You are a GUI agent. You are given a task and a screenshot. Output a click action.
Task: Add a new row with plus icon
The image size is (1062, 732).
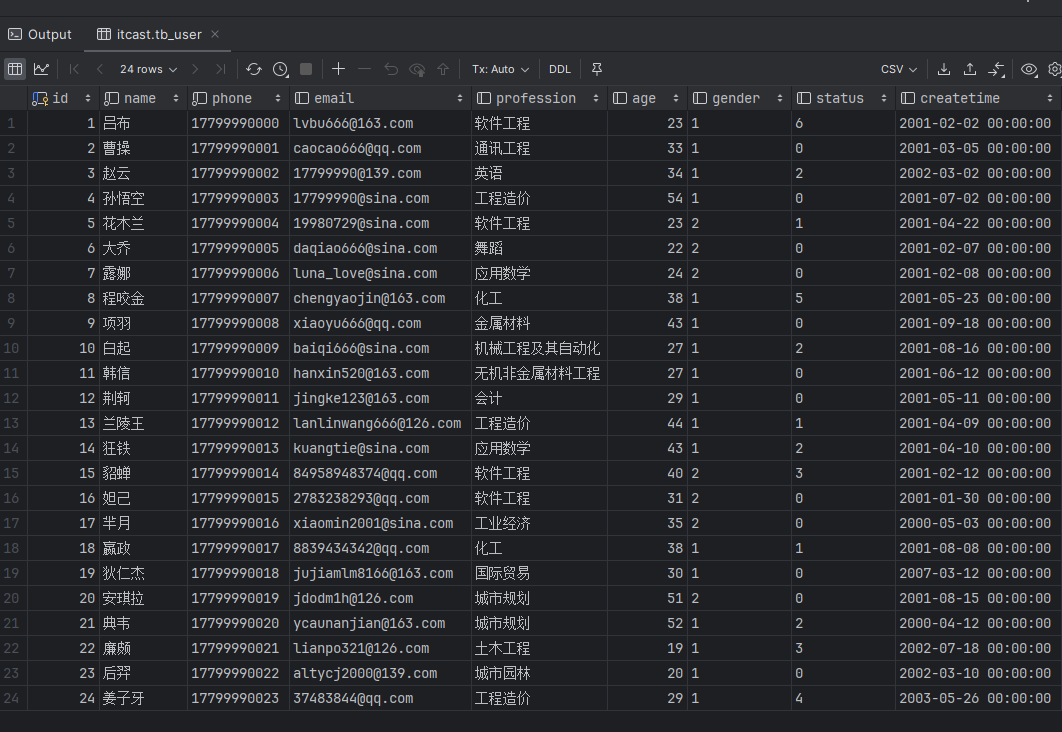click(x=338, y=69)
